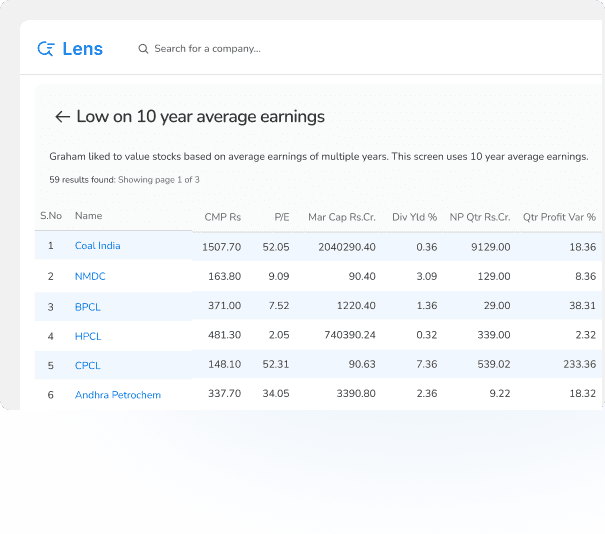Click CPCL net profit 539.02
605x534 pixels.
click(x=494, y=364)
